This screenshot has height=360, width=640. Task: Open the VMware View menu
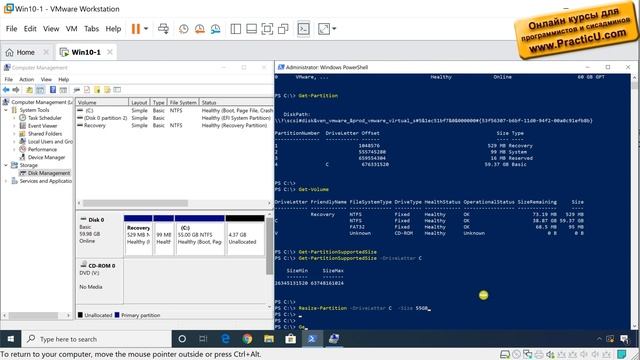click(x=51, y=29)
